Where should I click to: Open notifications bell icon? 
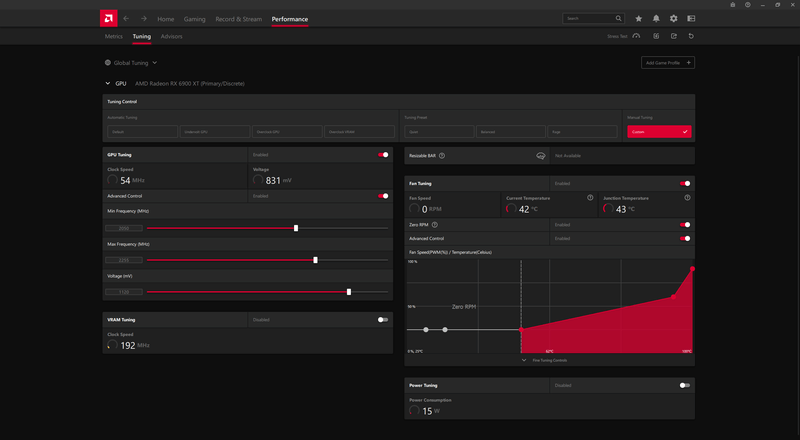tap(656, 18)
